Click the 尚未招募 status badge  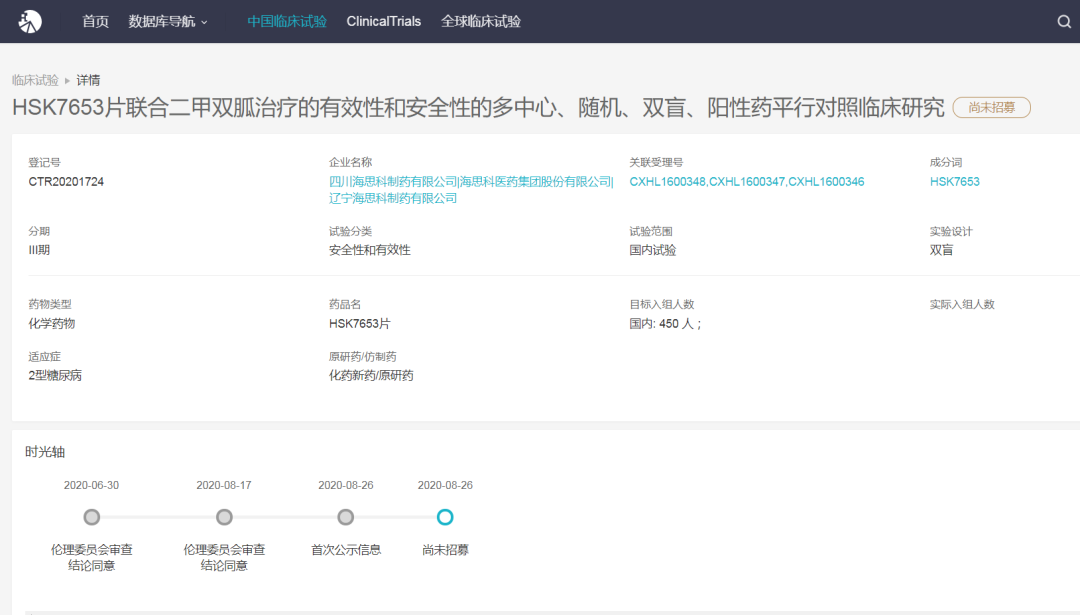pyautogui.click(x=991, y=107)
